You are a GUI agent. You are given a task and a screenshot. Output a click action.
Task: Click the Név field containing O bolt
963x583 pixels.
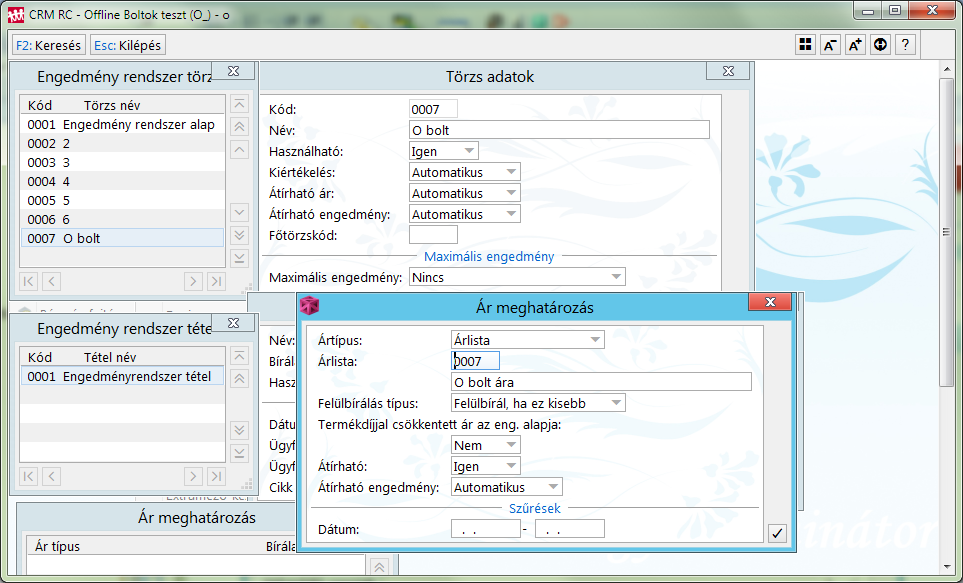click(559, 130)
